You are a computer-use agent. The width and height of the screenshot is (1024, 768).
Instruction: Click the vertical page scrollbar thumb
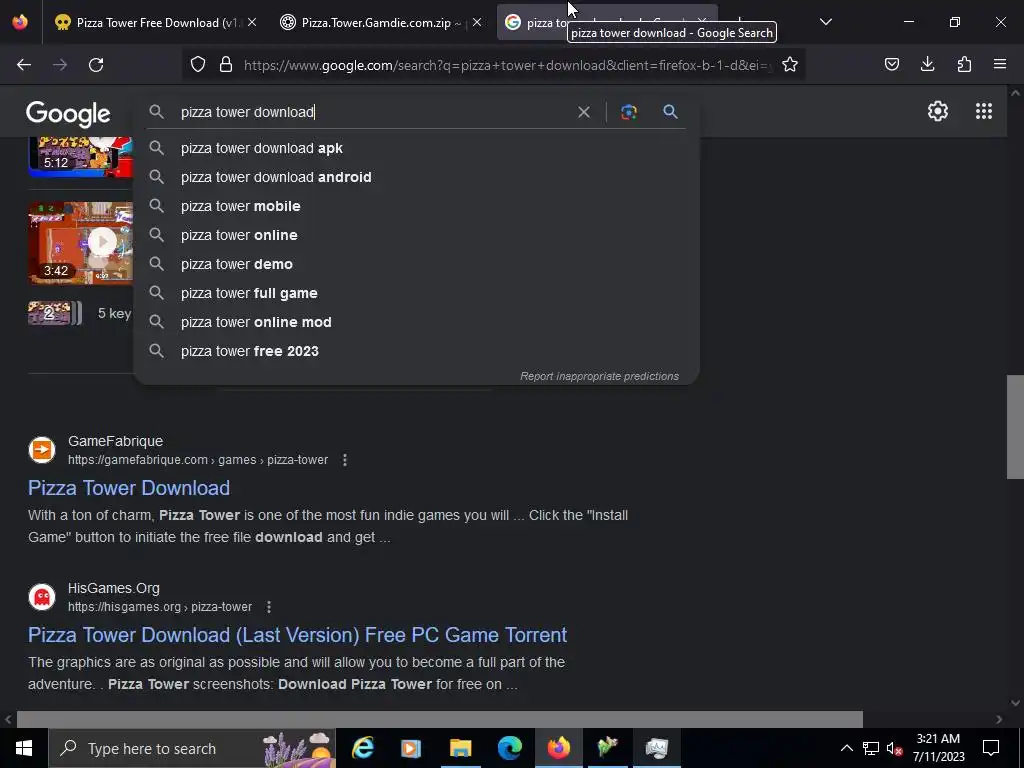coord(1015,426)
